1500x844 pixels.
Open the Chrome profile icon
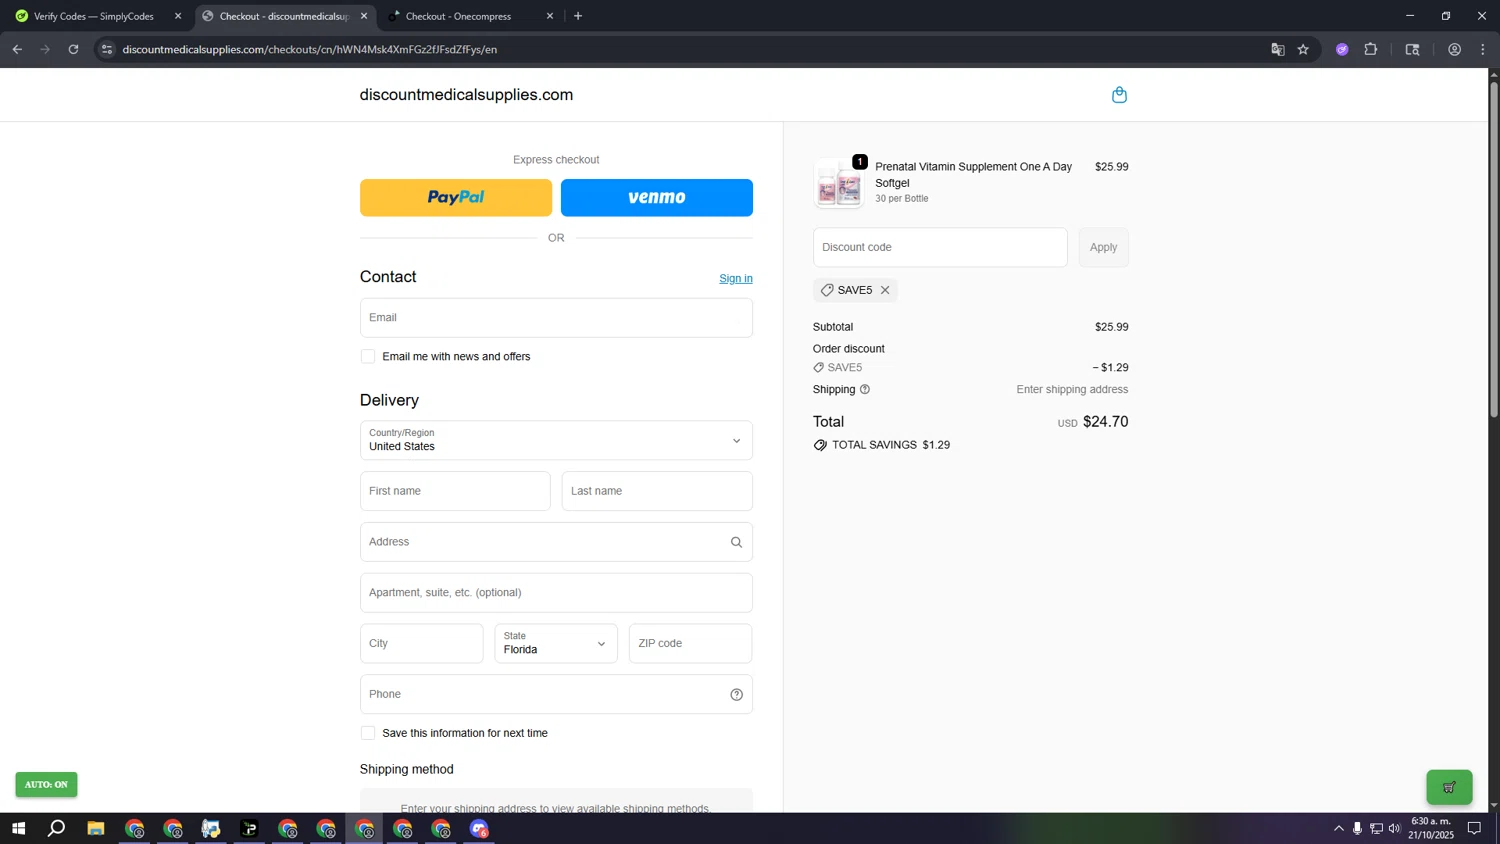(1455, 49)
